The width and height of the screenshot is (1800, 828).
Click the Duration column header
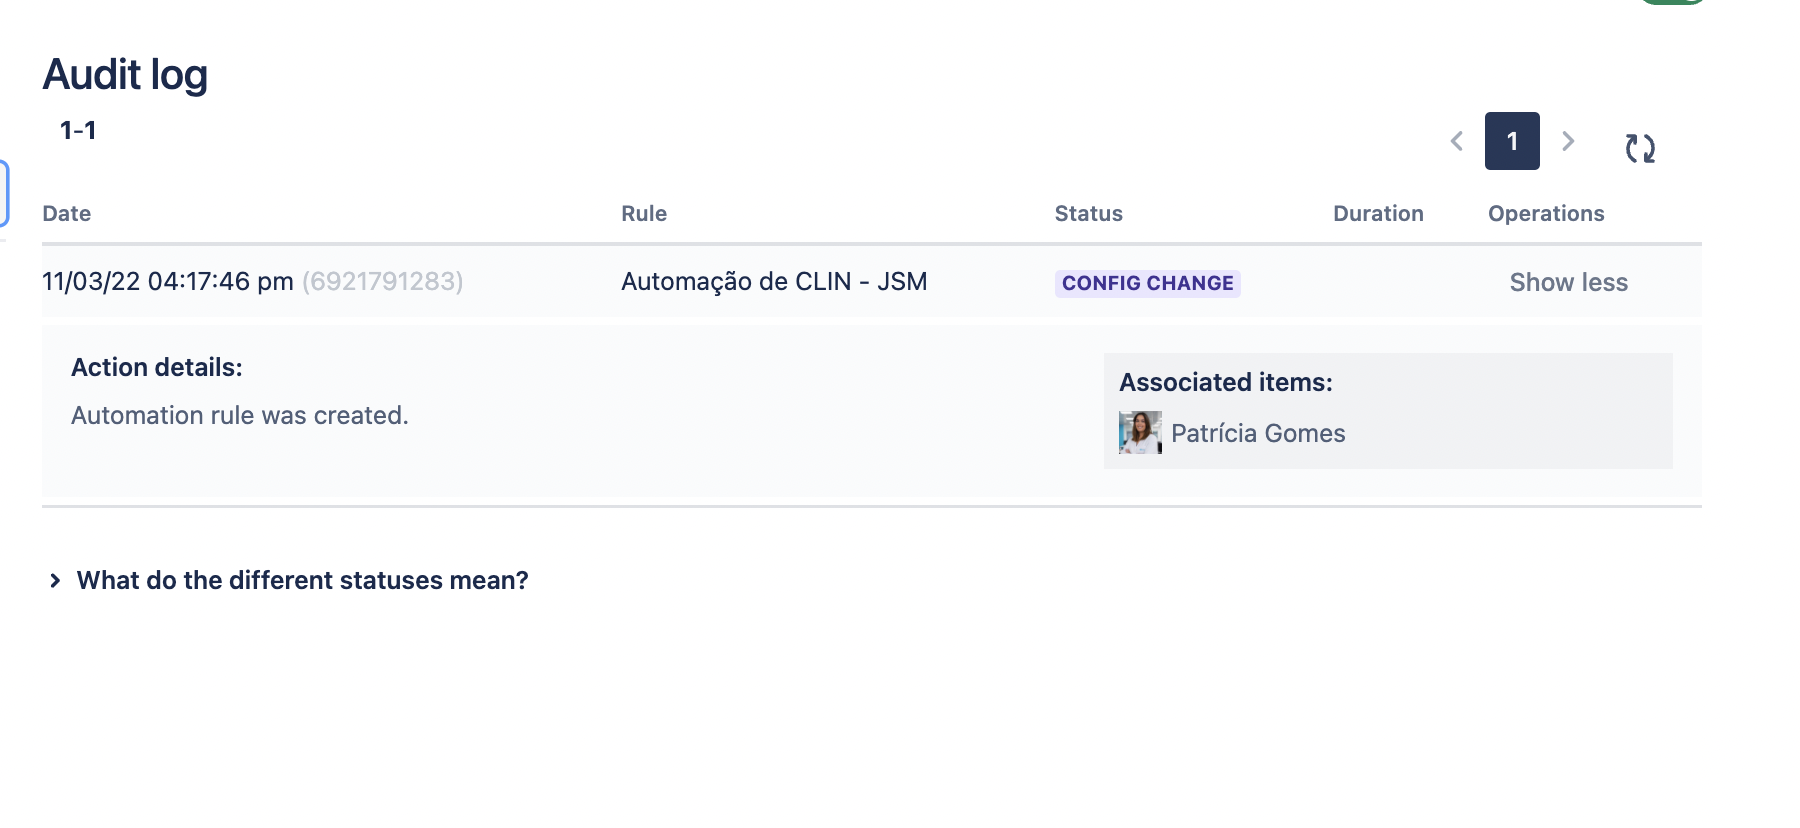pyautogui.click(x=1378, y=213)
